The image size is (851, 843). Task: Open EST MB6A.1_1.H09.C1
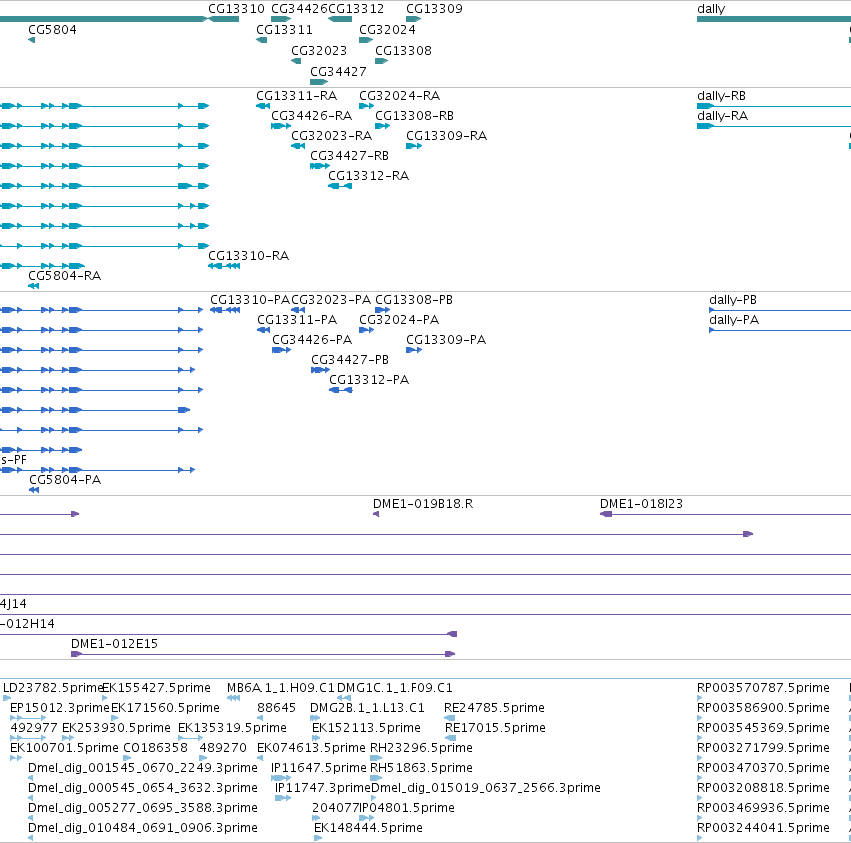281,688
